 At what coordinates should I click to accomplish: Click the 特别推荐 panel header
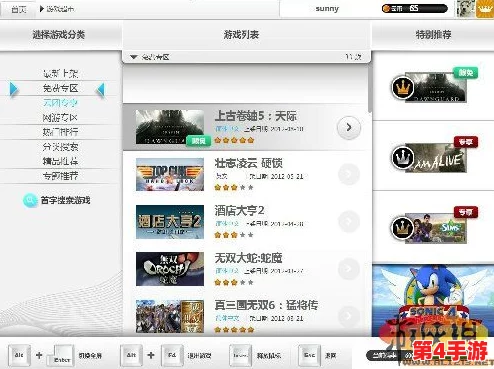tap(433, 35)
